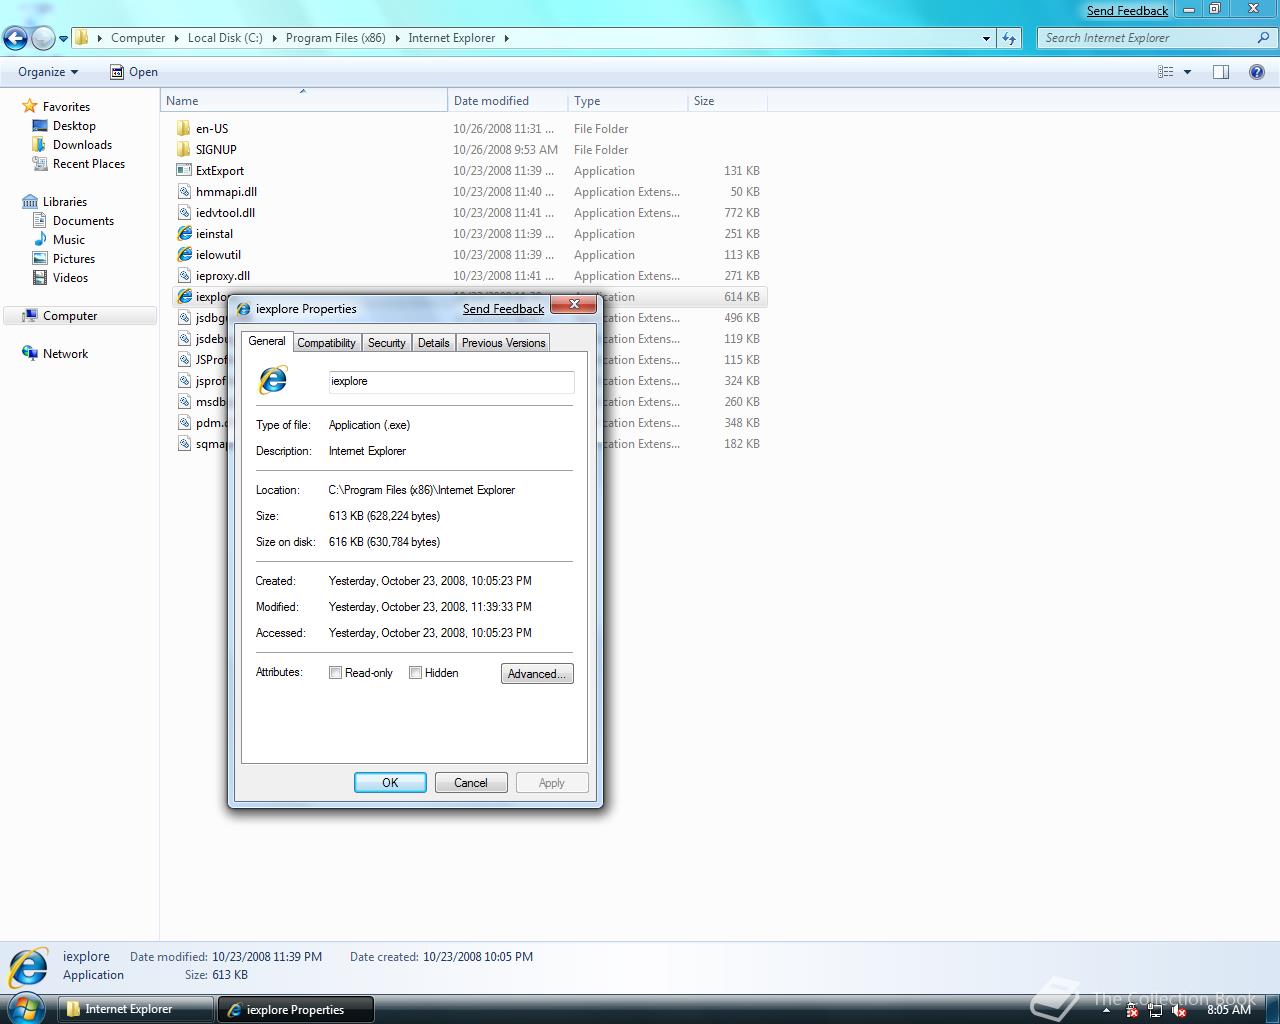Switch to the Compatibility tab
Image resolution: width=1280 pixels, height=1024 pixels.
tap(326, 343)
